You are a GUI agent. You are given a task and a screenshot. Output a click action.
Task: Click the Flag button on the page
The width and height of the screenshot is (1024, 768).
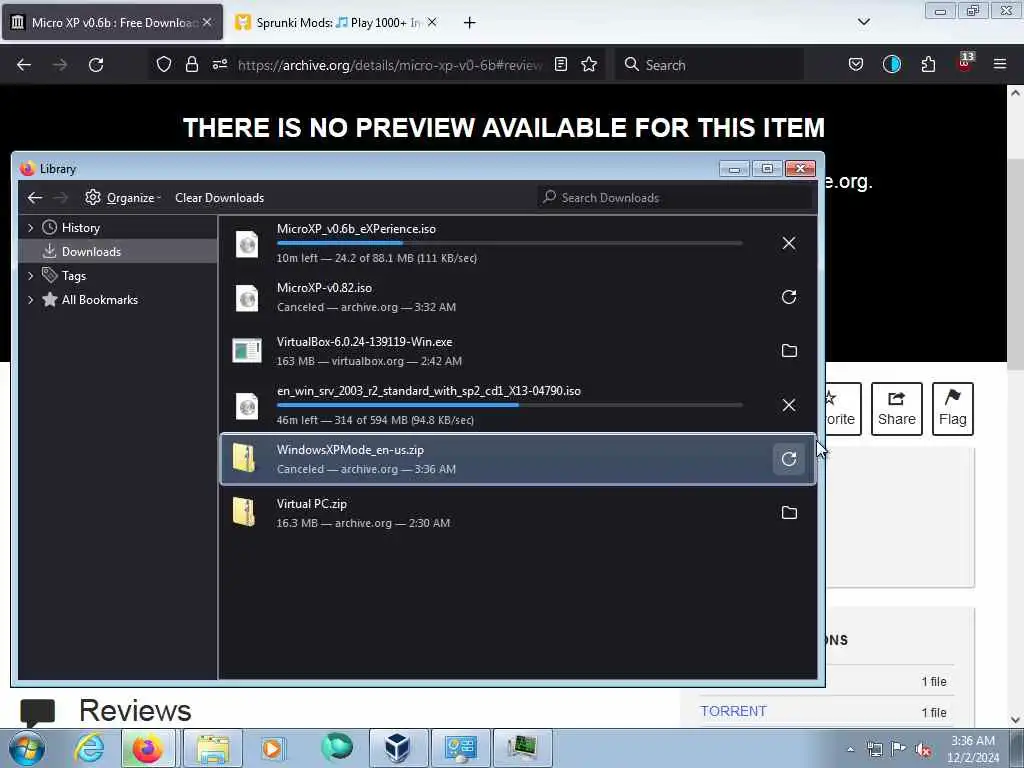coord(952,409)
